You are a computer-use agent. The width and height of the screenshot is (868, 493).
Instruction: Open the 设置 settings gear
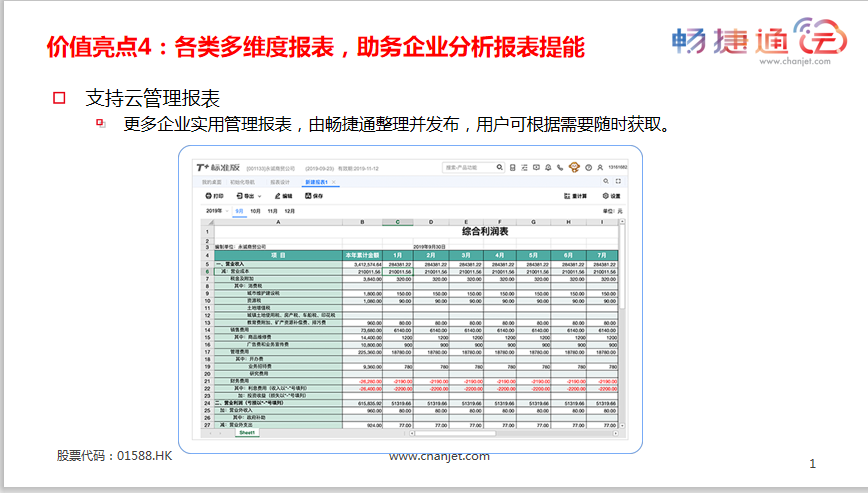[x=611, y=196]
